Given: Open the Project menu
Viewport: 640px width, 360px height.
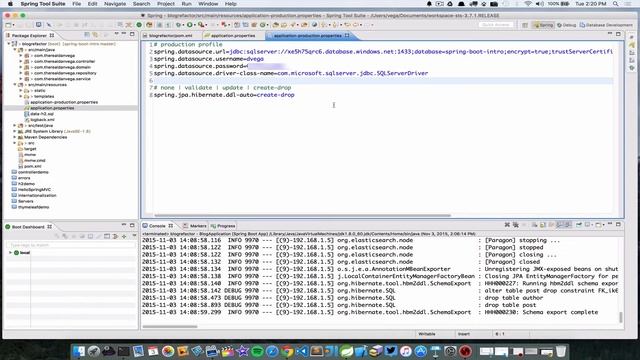Looking at the screenshot, I should [166, 4].
